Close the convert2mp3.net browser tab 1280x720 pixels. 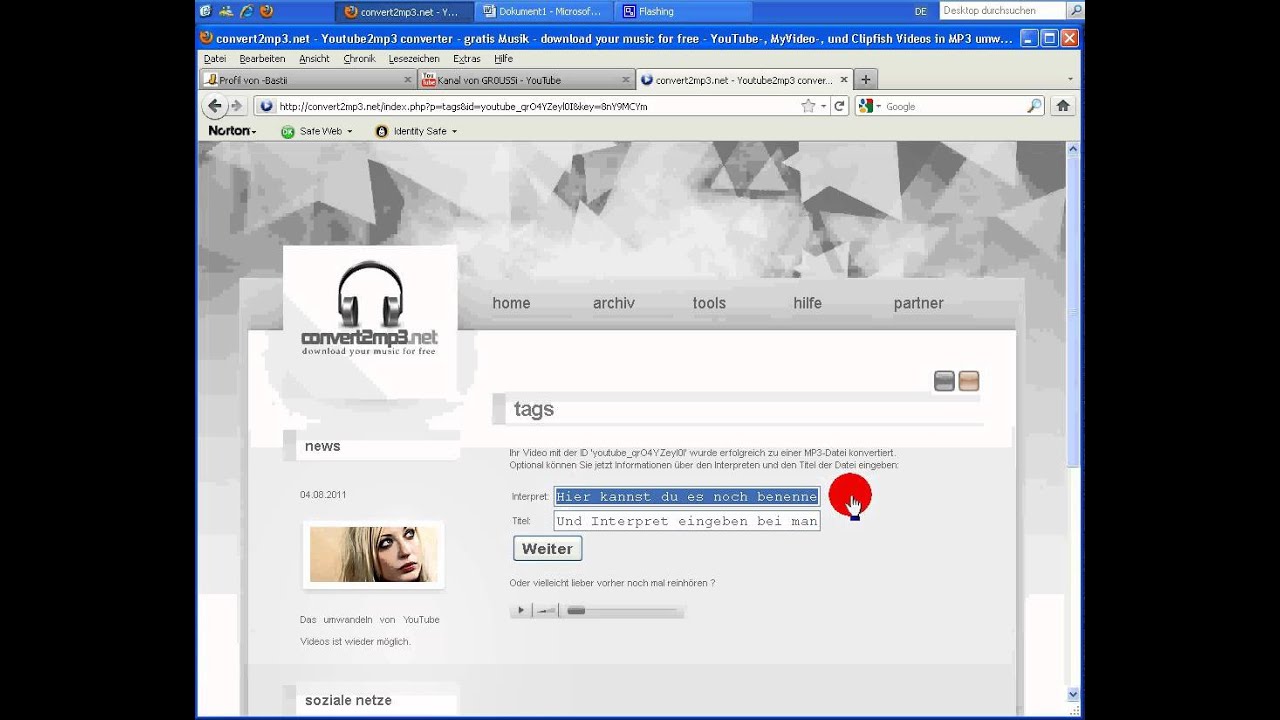pos(844,80)
